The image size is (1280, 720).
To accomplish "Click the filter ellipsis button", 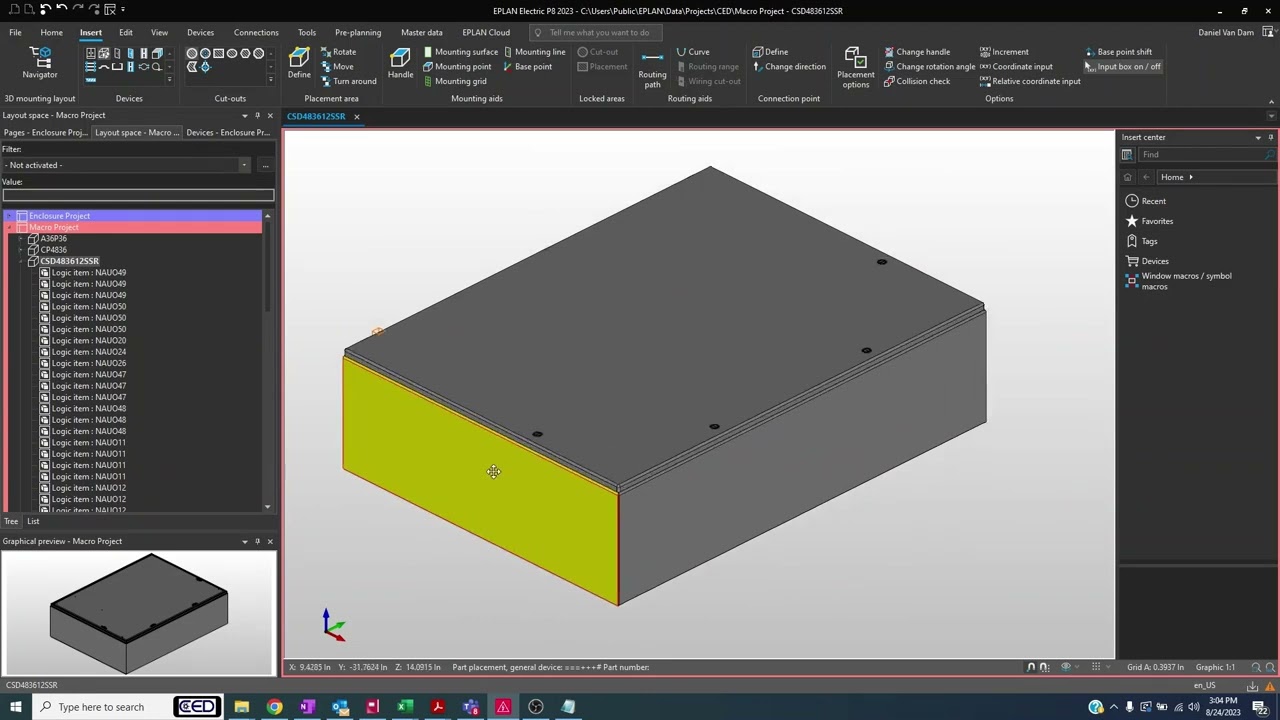I will pyautogui.click(x=265, y=165).
